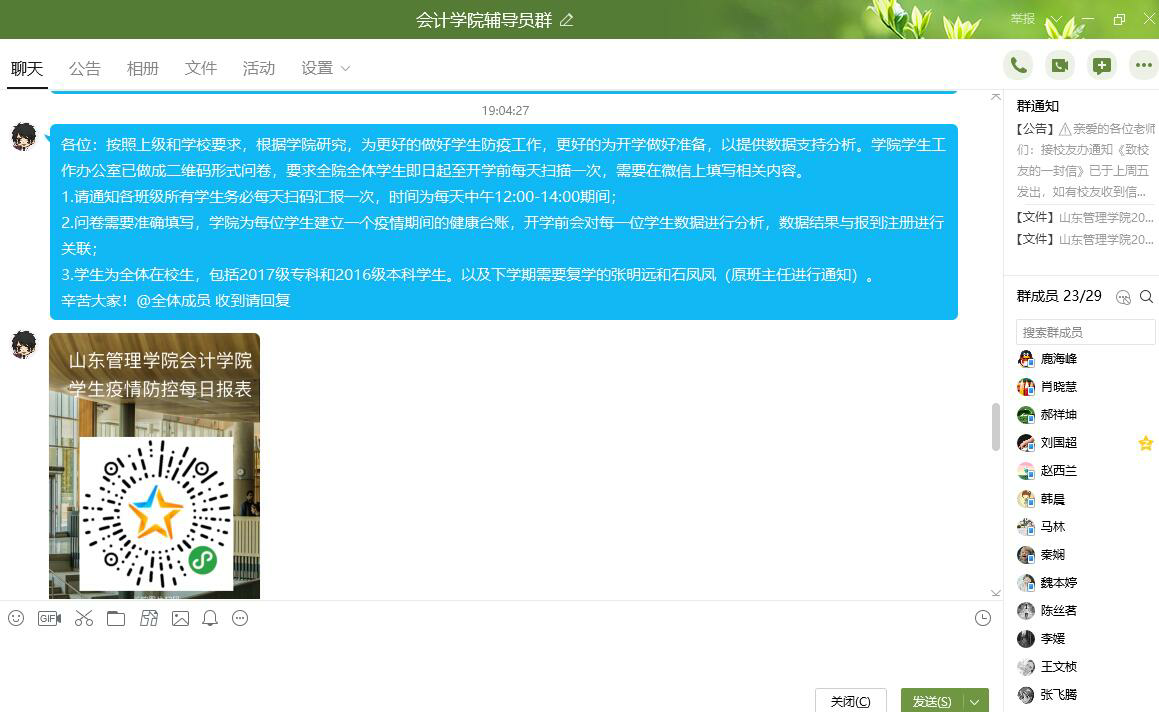Click the chat scroll down arrow
This screenshot has height=712, width=1159.
(x=996, y=593)
